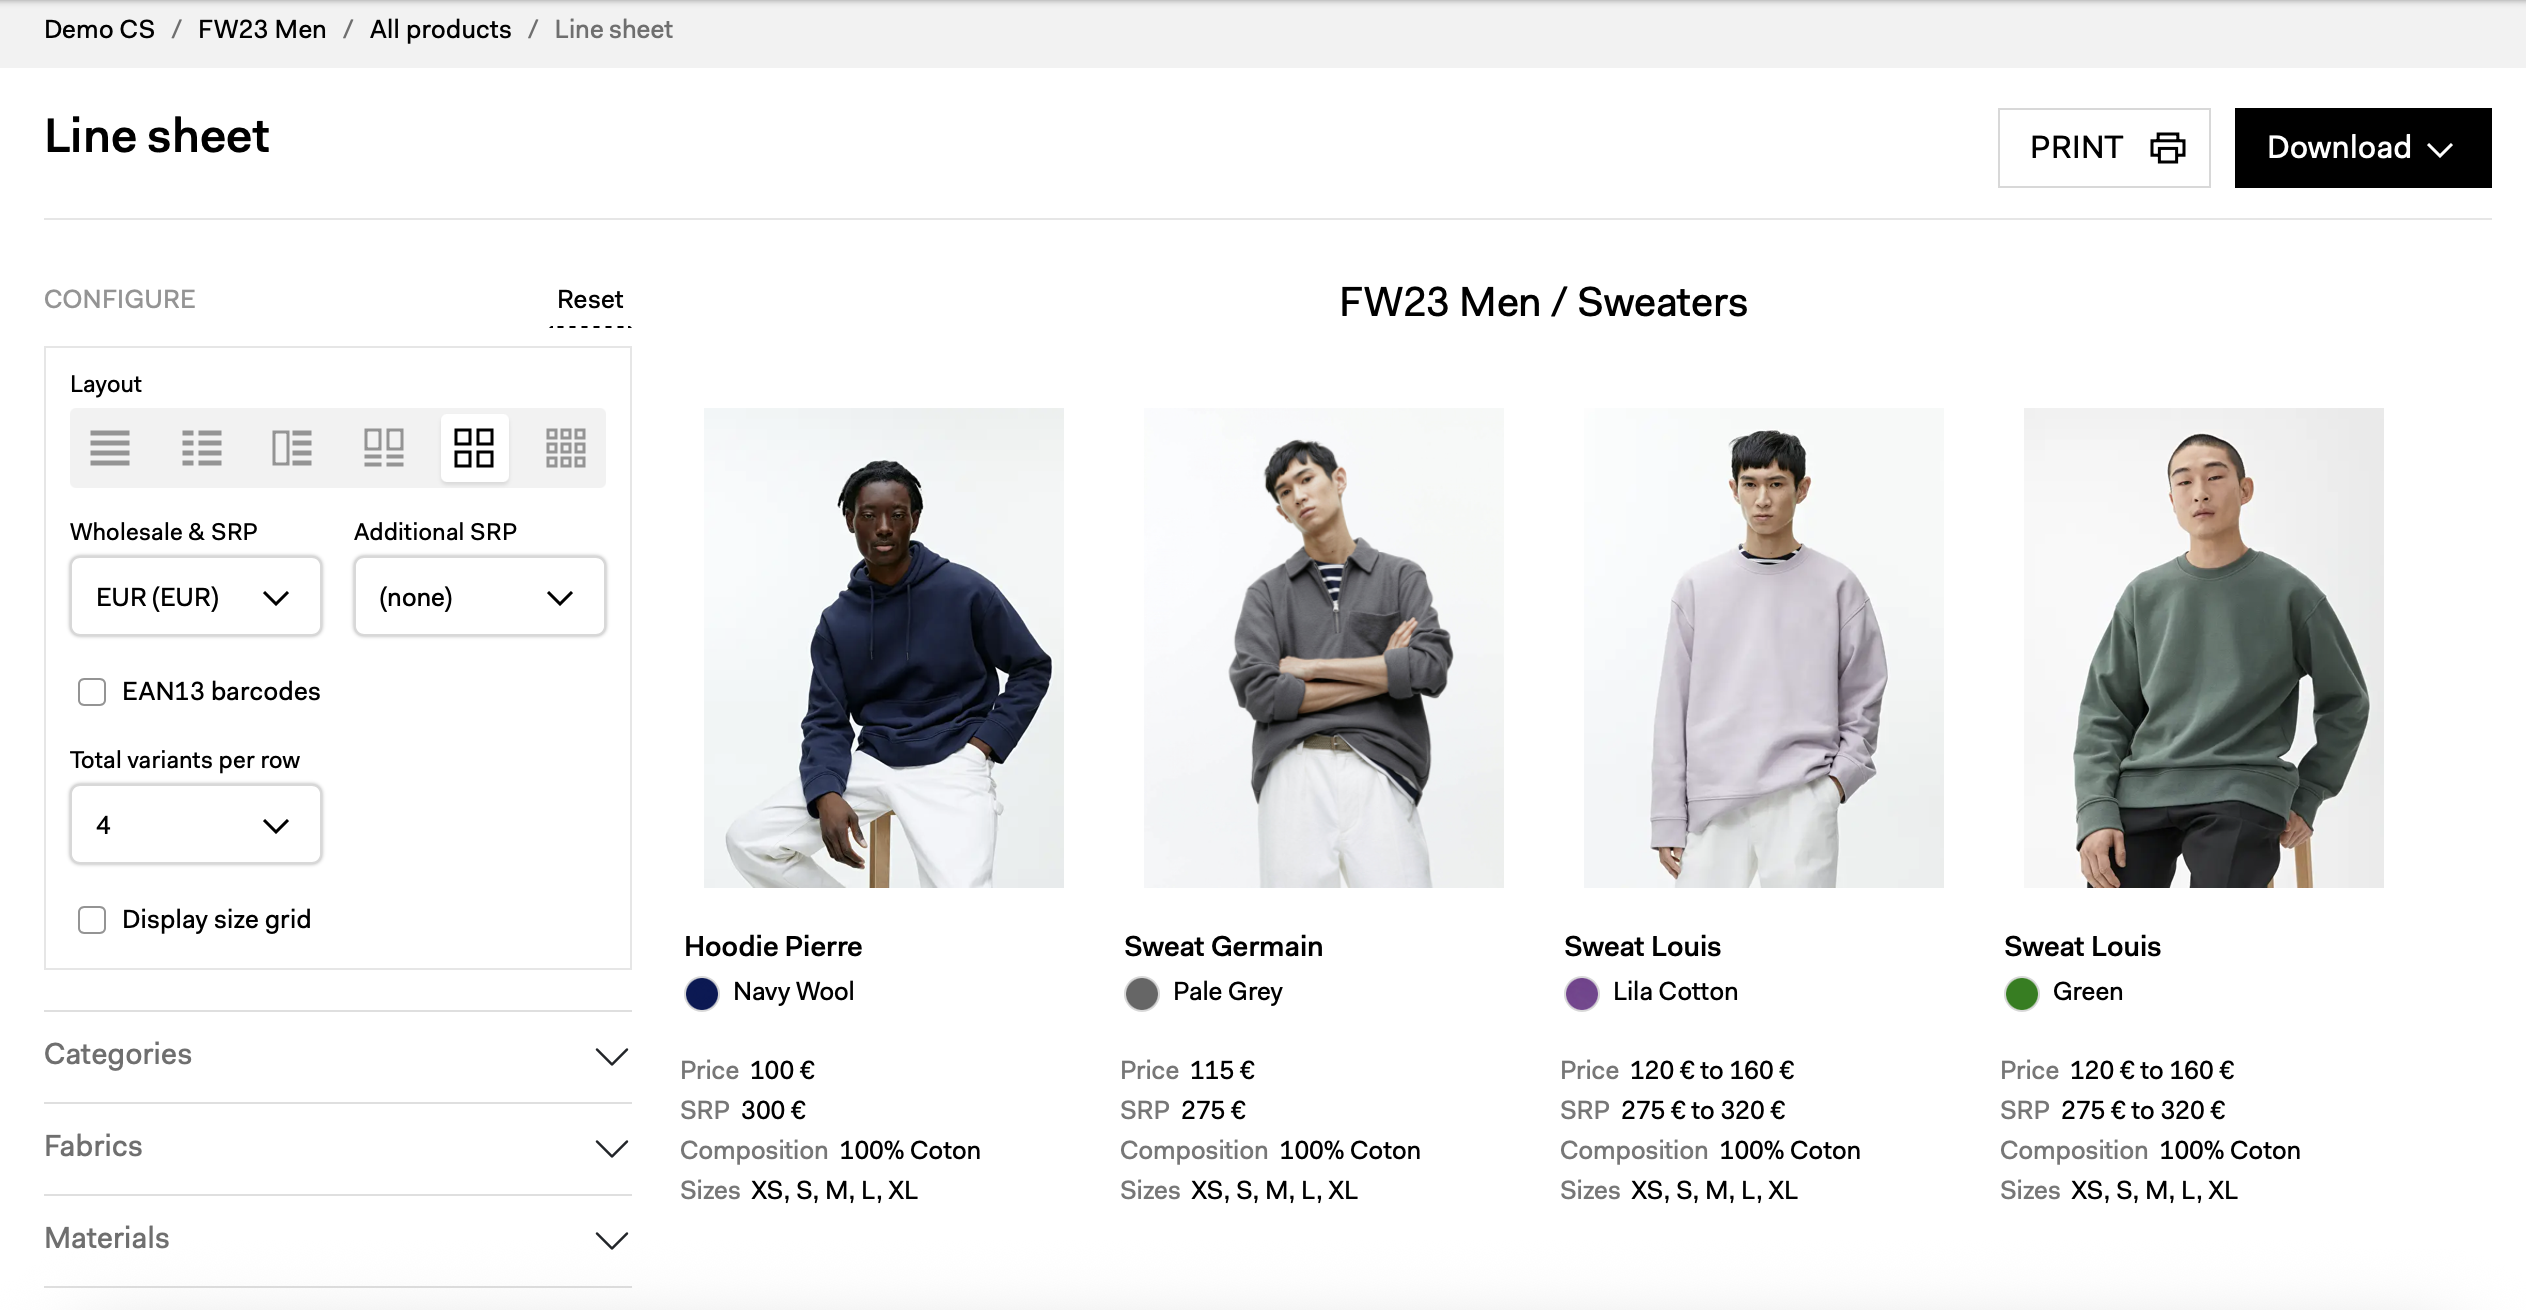
Task: Switch to image-with-text-lines layout icon
Action: [292, 448]
